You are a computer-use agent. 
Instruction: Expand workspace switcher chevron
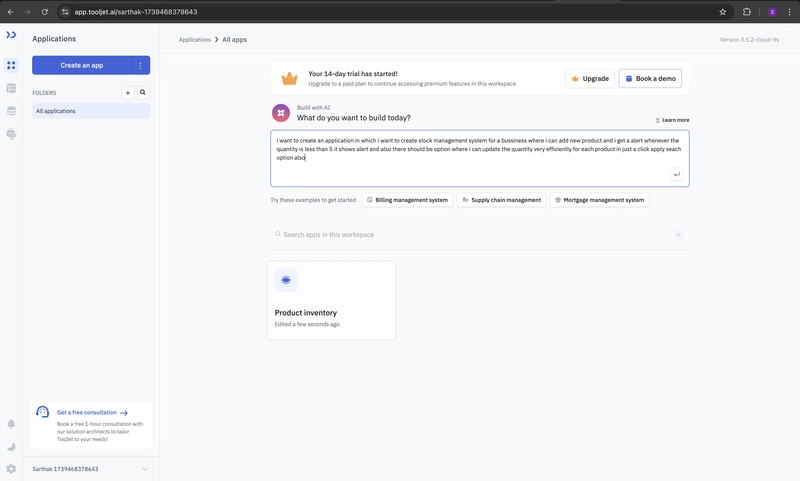click(x=145, y=469)
